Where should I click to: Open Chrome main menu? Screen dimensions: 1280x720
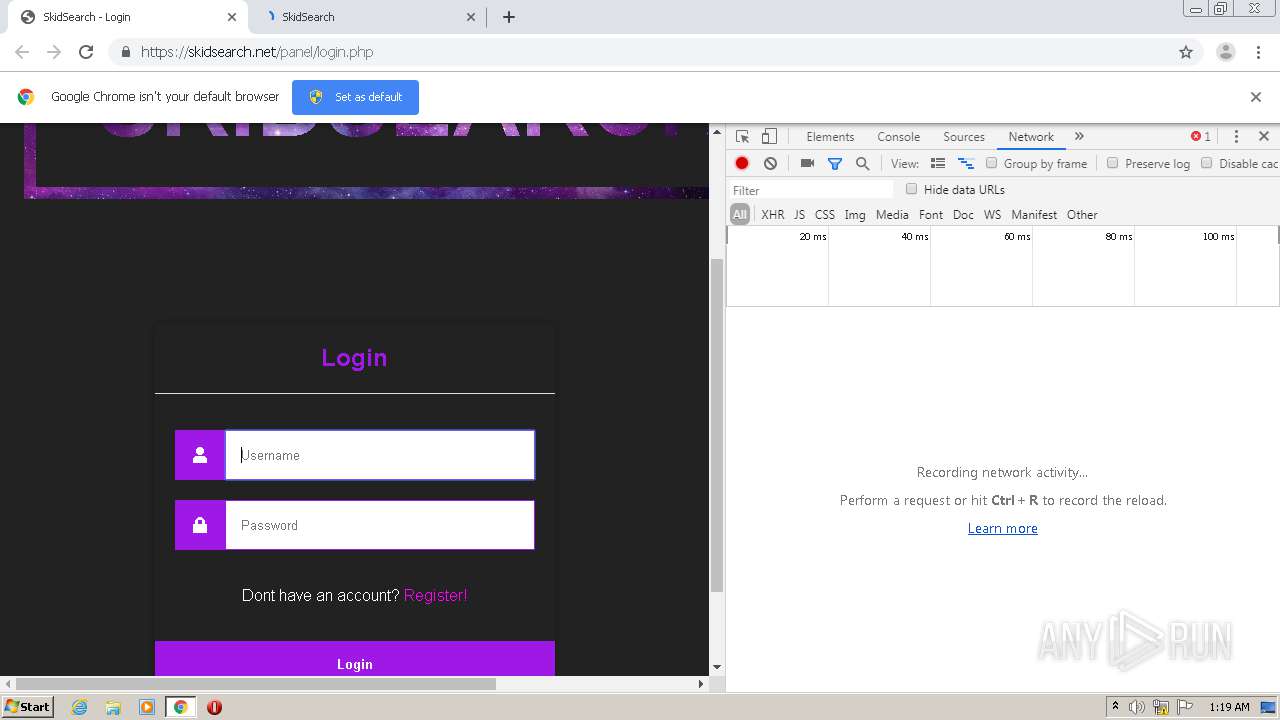pos(1259,52)
